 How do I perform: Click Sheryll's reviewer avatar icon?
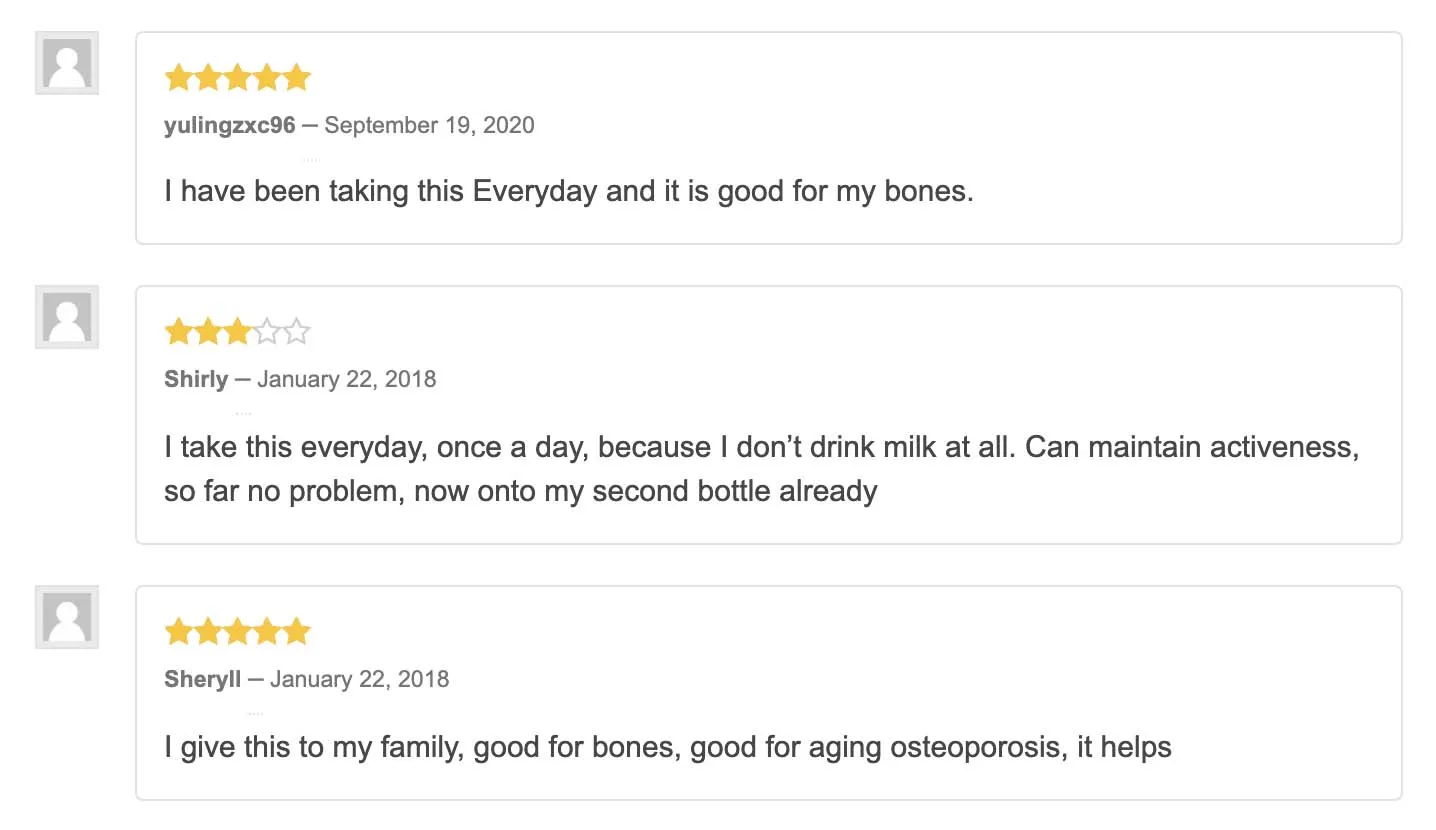tap(67, 617)
